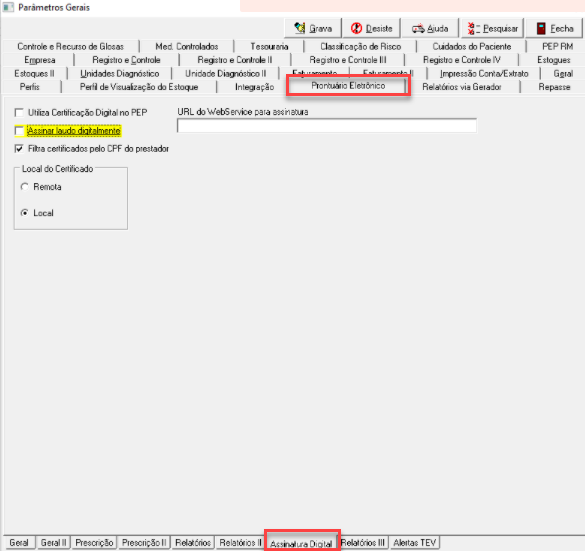
Task: Switch to the Tesouraria tab
Action: tap(269, 47)
